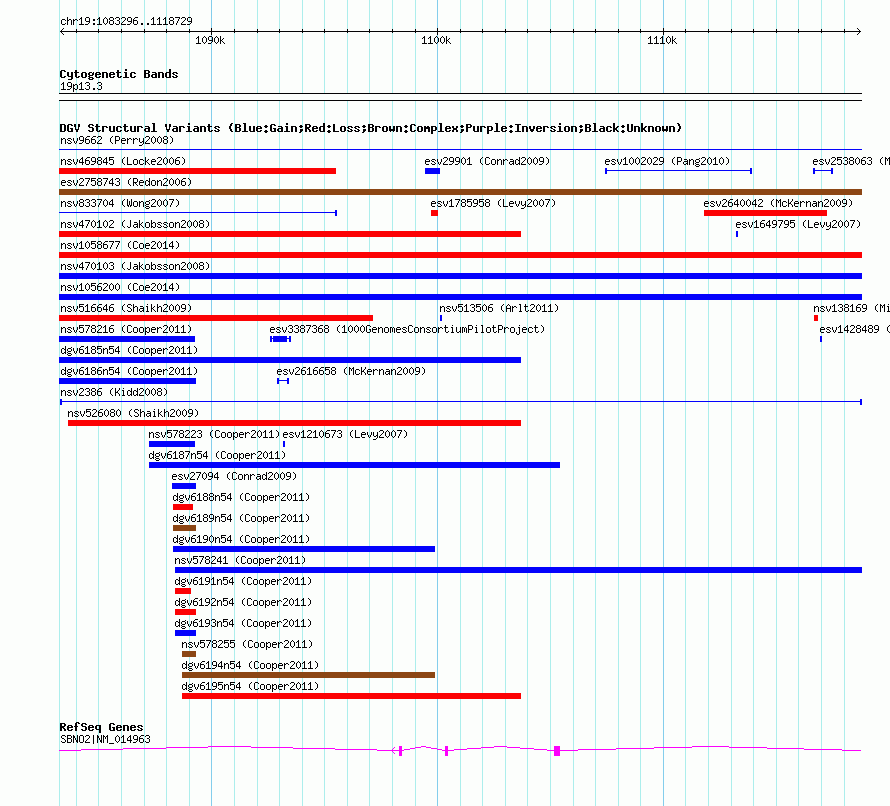
Task: Click nsv470103 (Jakobsson2008) blue gain bar
Action: (x=460, y=276)
